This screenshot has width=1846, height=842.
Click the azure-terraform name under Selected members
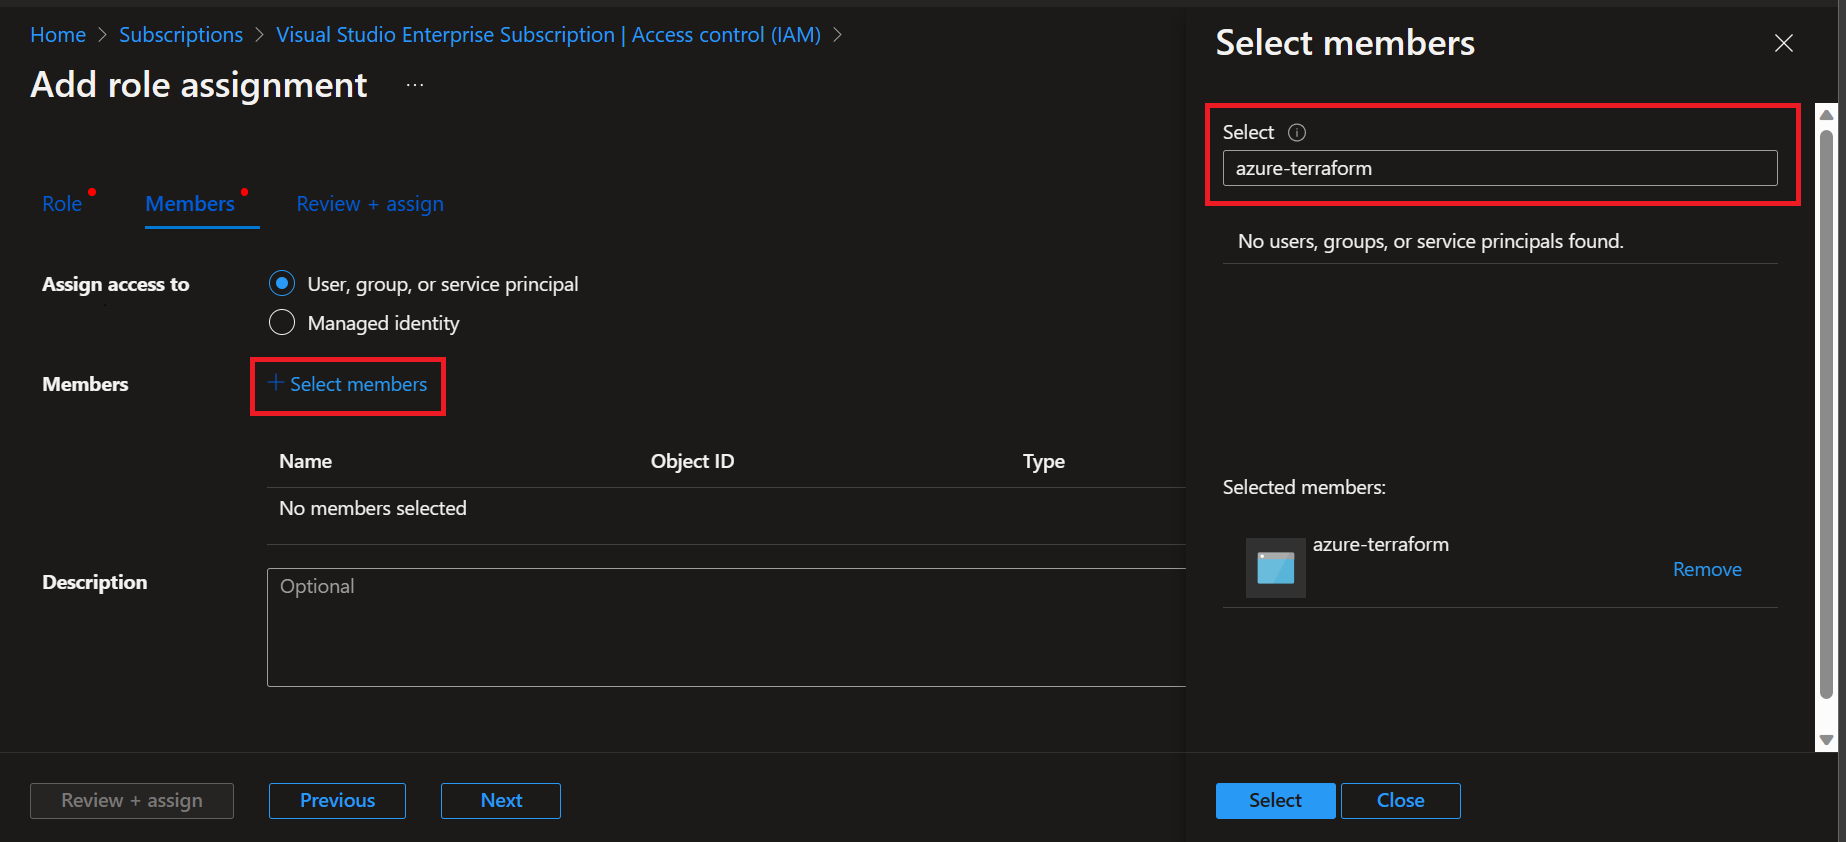point(1380,544)
